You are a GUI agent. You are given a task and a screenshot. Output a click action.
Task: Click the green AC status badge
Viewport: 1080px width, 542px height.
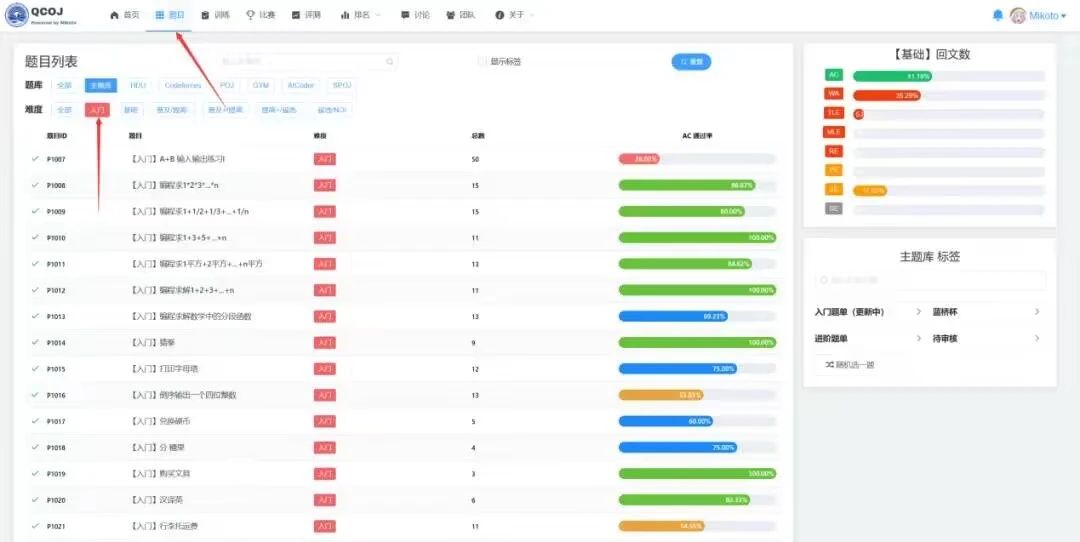pyautogui.click(x=834, y=75)
